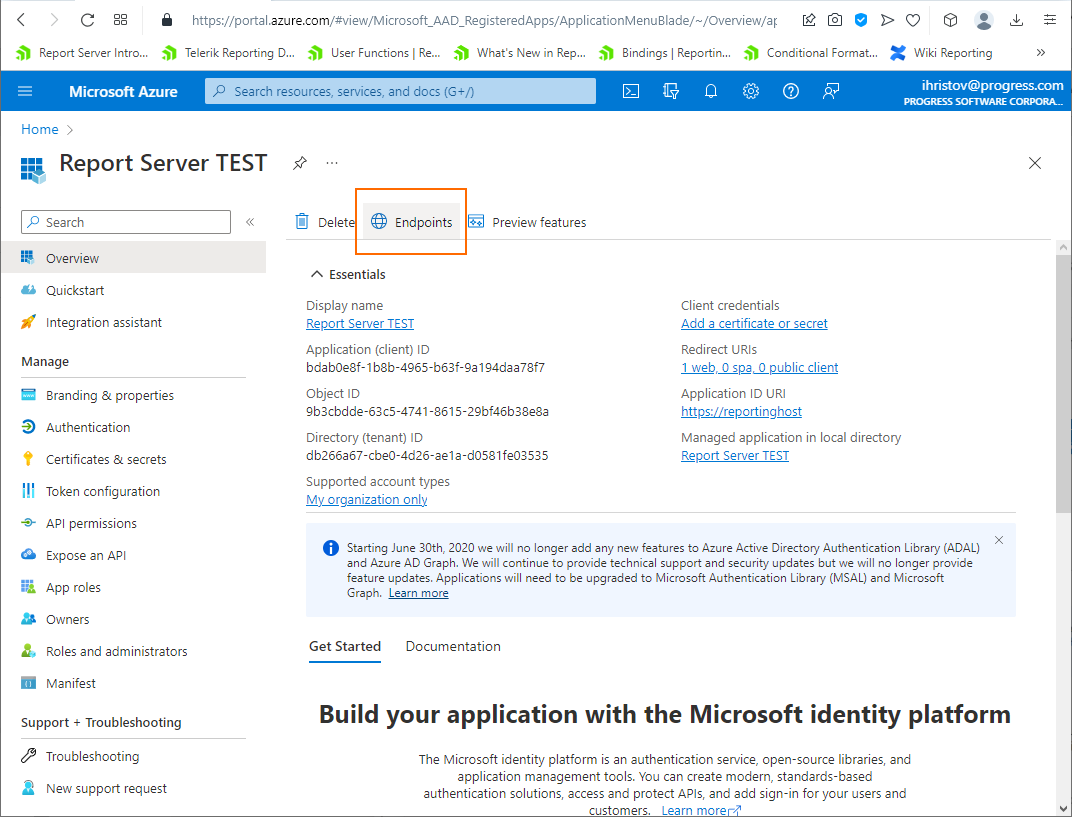1072x817 pixels.
Task: Open Endpoints from the command bar
Action: [x=412, y=221]
